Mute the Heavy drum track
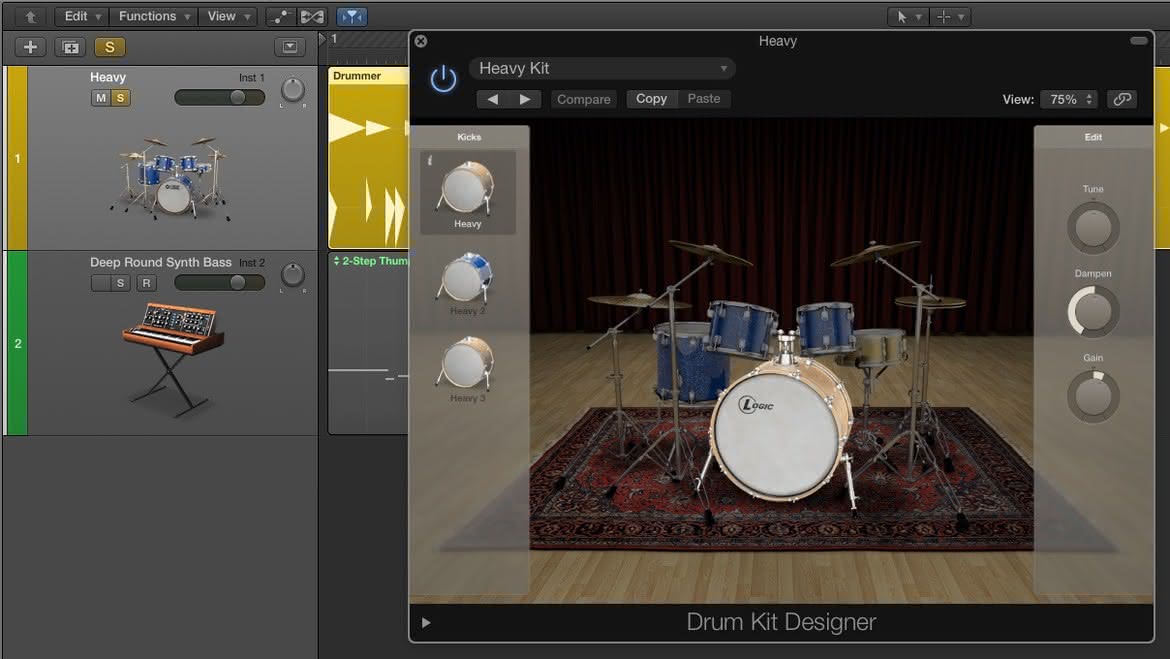1170x659 pixels. tap(101, 98)
